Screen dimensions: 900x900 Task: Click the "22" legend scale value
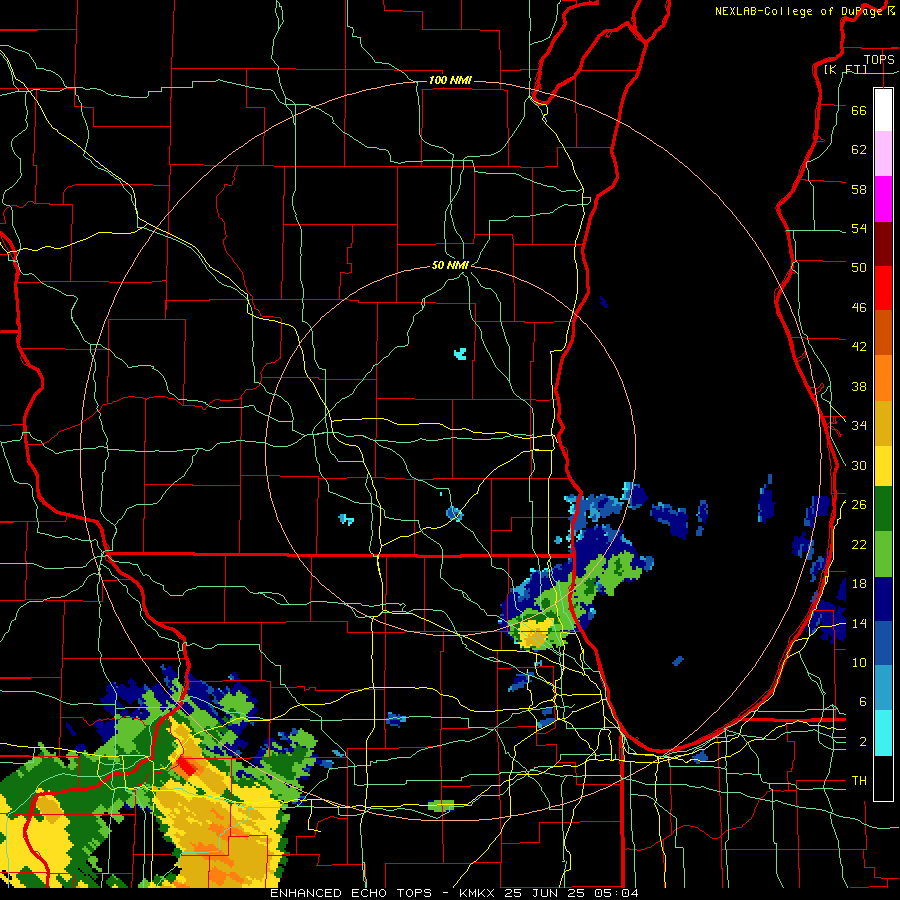pos(859,544)
